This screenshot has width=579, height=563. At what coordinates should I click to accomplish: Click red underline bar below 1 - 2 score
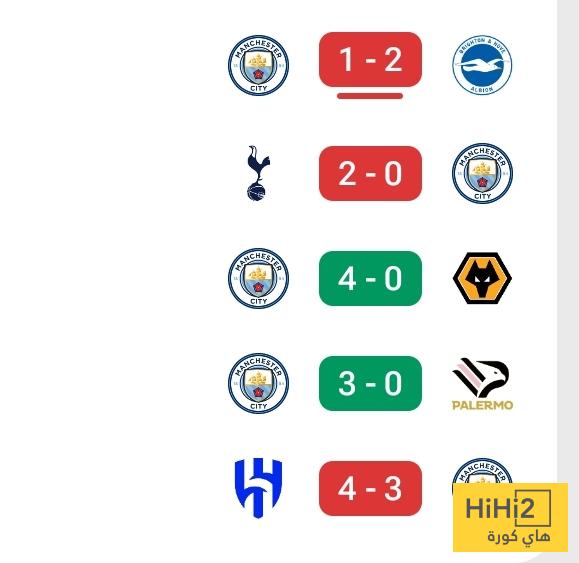point(370,96)
